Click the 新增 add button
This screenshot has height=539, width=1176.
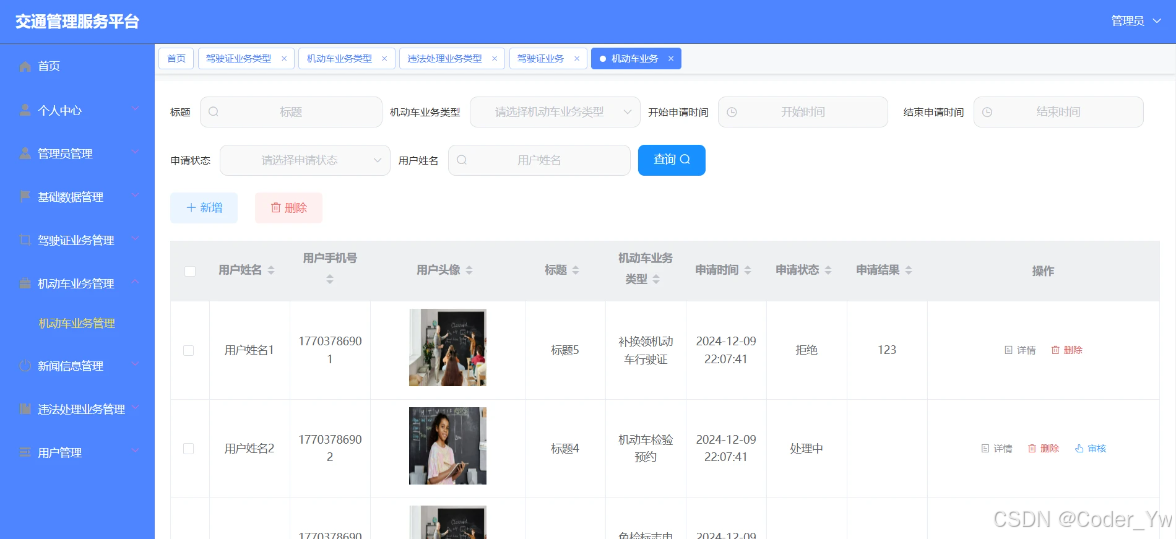tap(204, 208)
